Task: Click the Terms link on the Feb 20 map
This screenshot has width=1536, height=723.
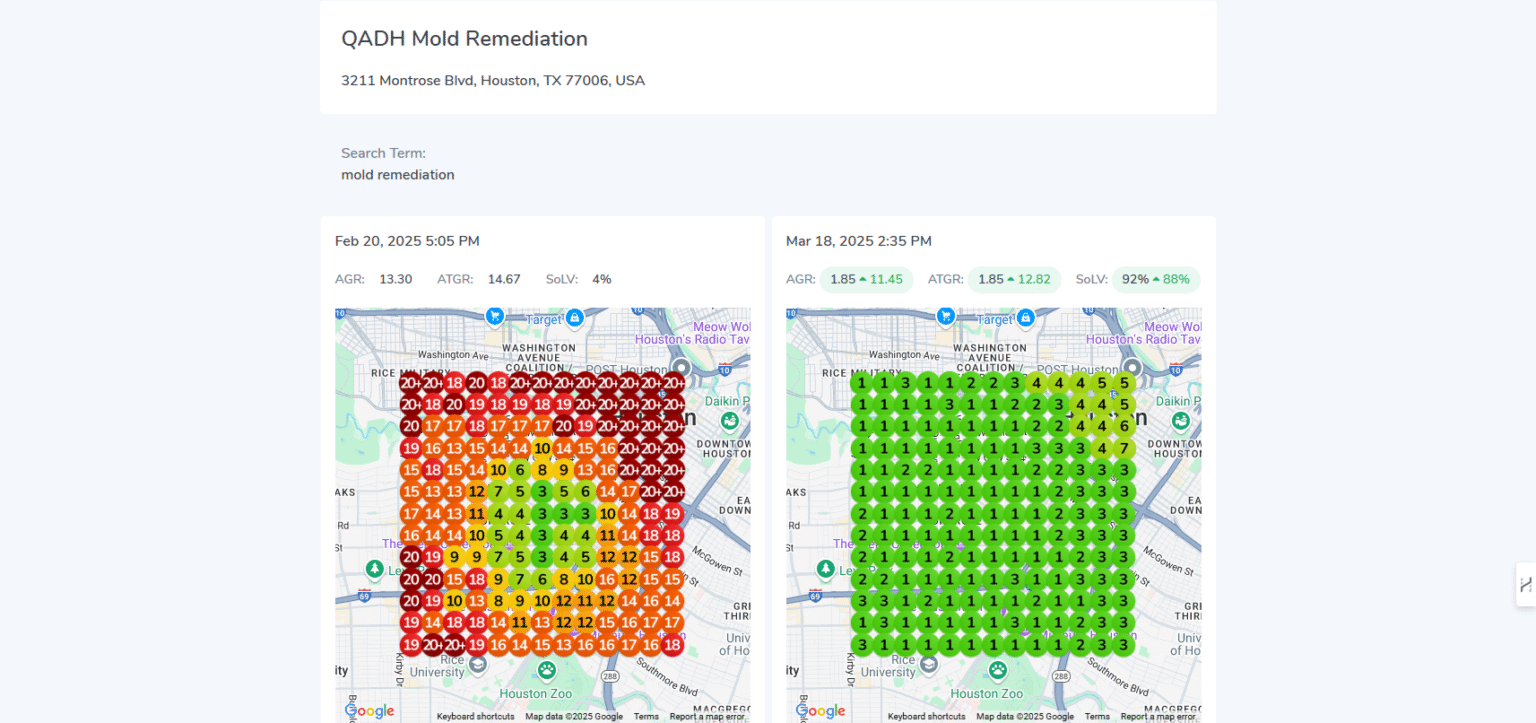Action: pyautogui.click(x=646, y=716)
